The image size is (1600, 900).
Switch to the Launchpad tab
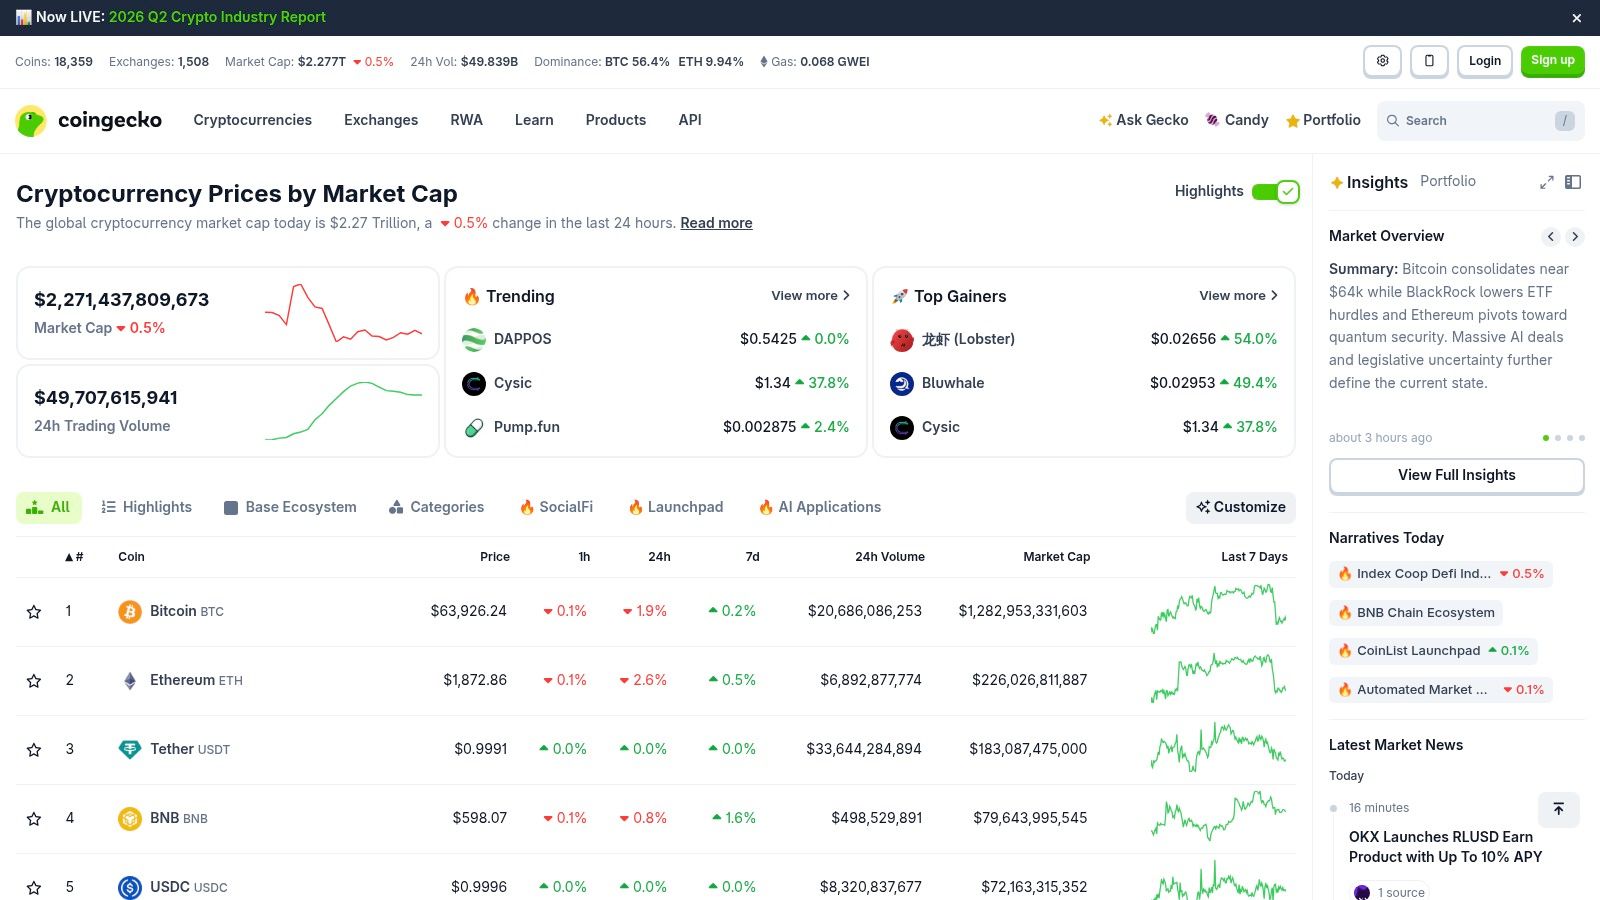[675, 508]
